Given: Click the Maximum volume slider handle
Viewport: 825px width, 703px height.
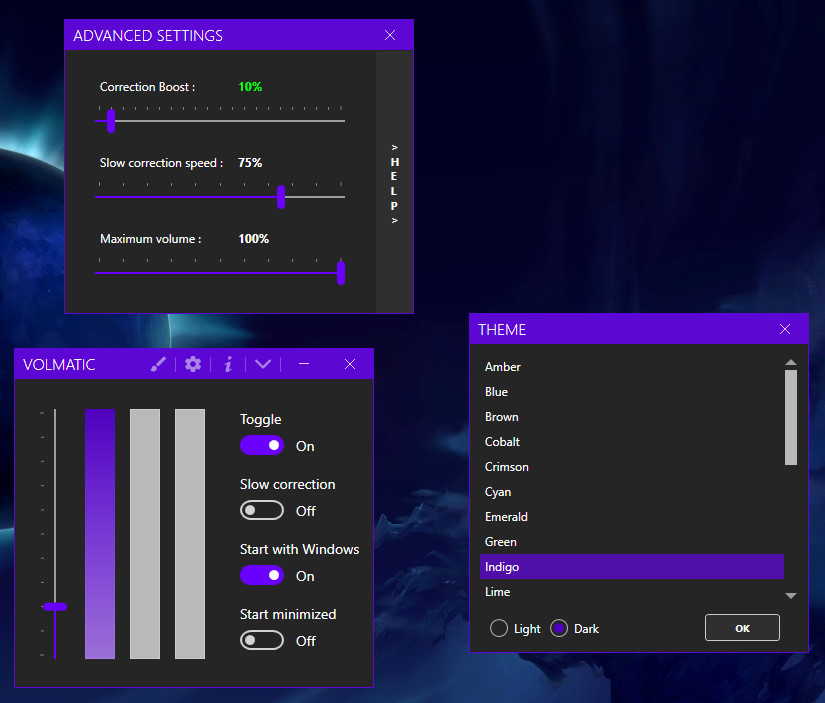Looking at the screenshot, I should (341, 272).
